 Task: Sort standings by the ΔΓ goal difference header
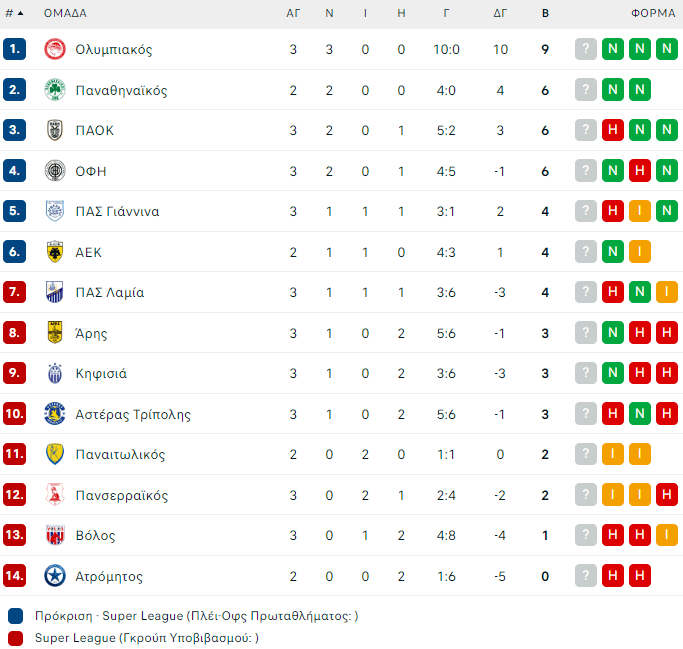[x=500, y=13]
